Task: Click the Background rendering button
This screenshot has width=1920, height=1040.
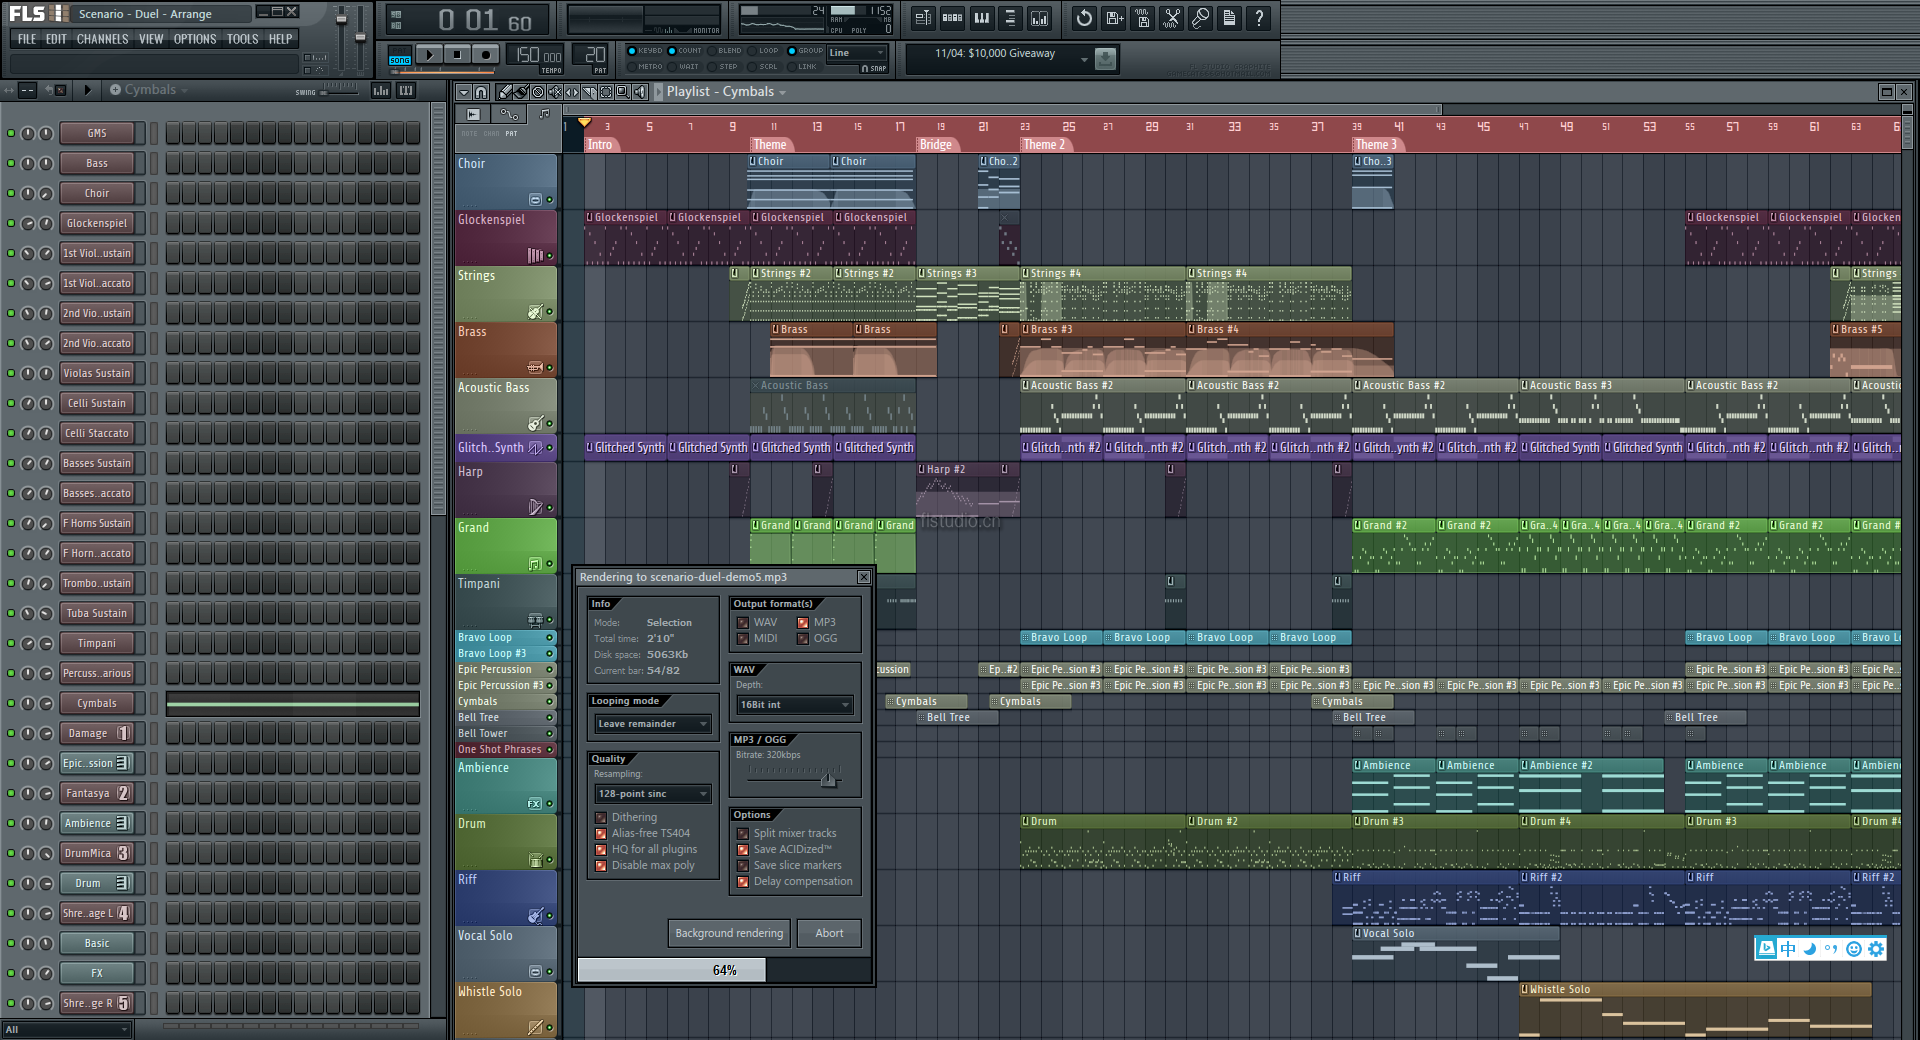Action: [729, 933]
